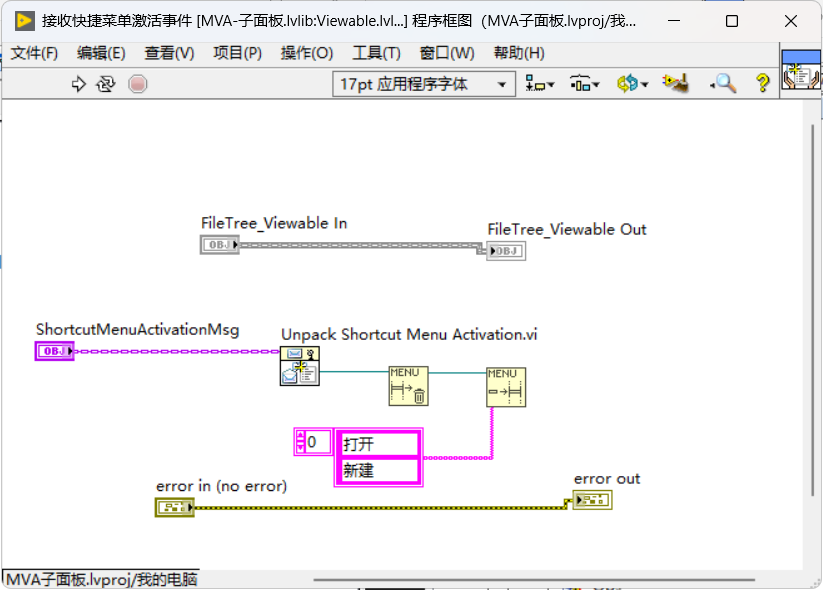Viewport: 823px width, 590px height.
Task: Click the error in (no error) label
Action: click(221, 486)
